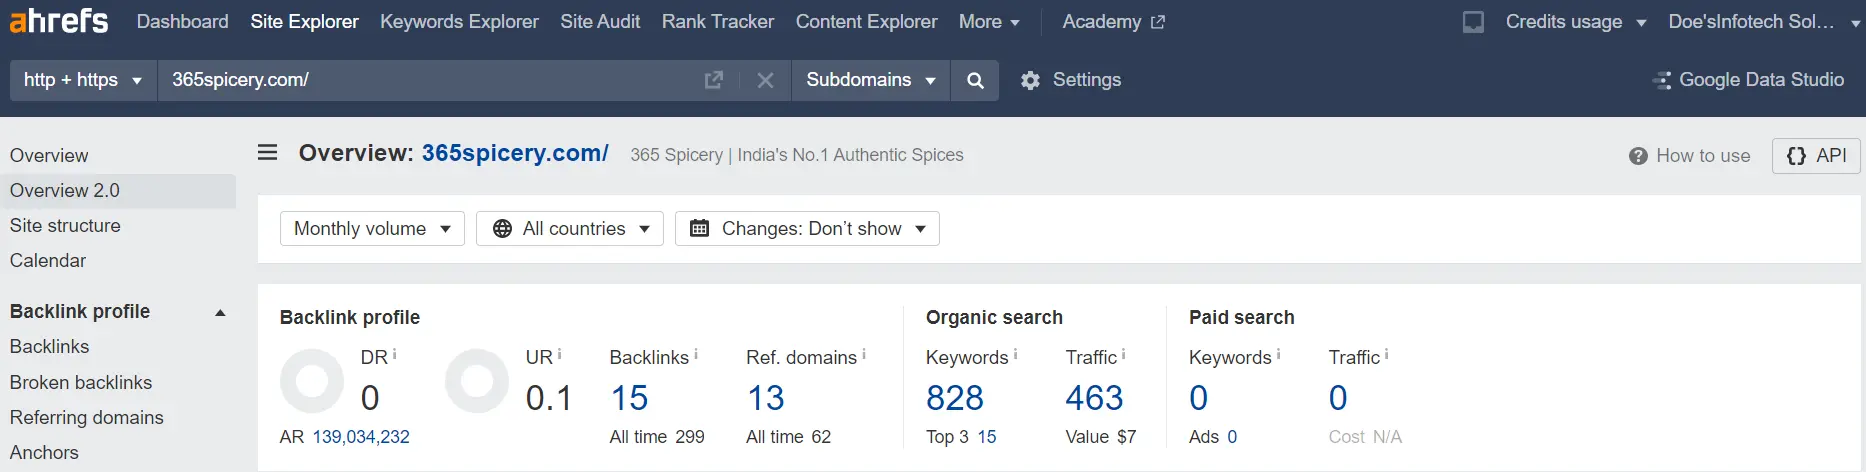Open the Monthly volume dropdown
The width and height of the screenshot is (1866, 472).
click(x=372, y=228)
